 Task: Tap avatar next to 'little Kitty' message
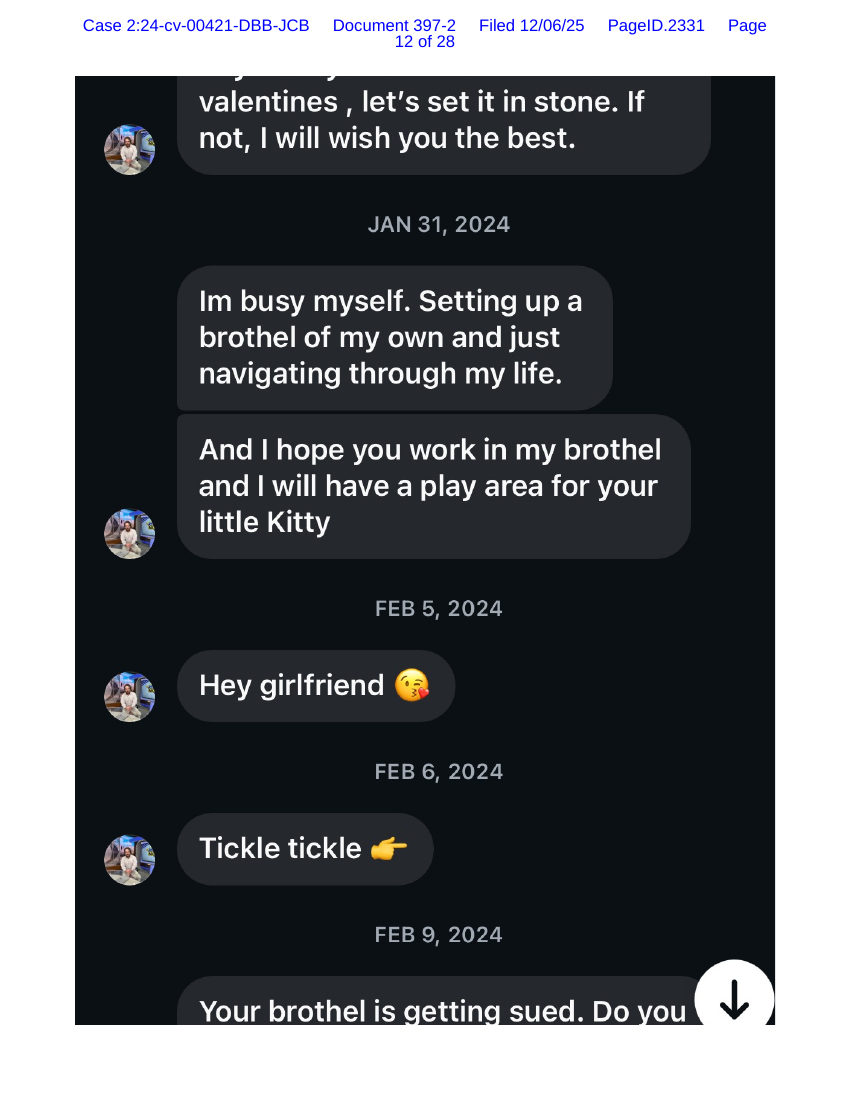[x=130, y=534]
